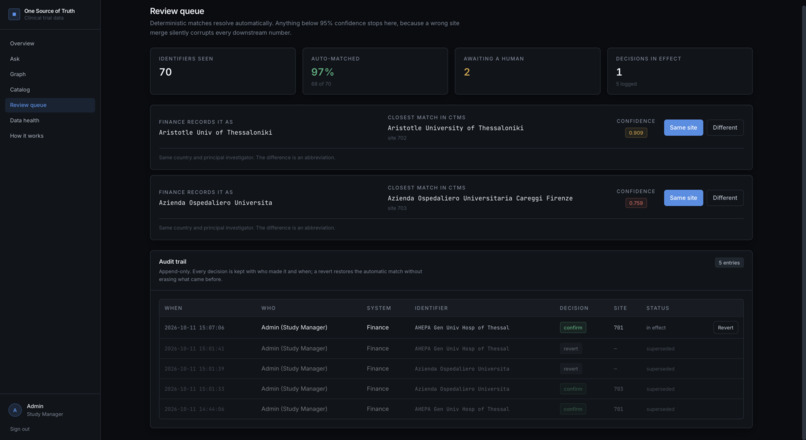
Task: Click the 0.909 confidence badge
Action: 636,133
